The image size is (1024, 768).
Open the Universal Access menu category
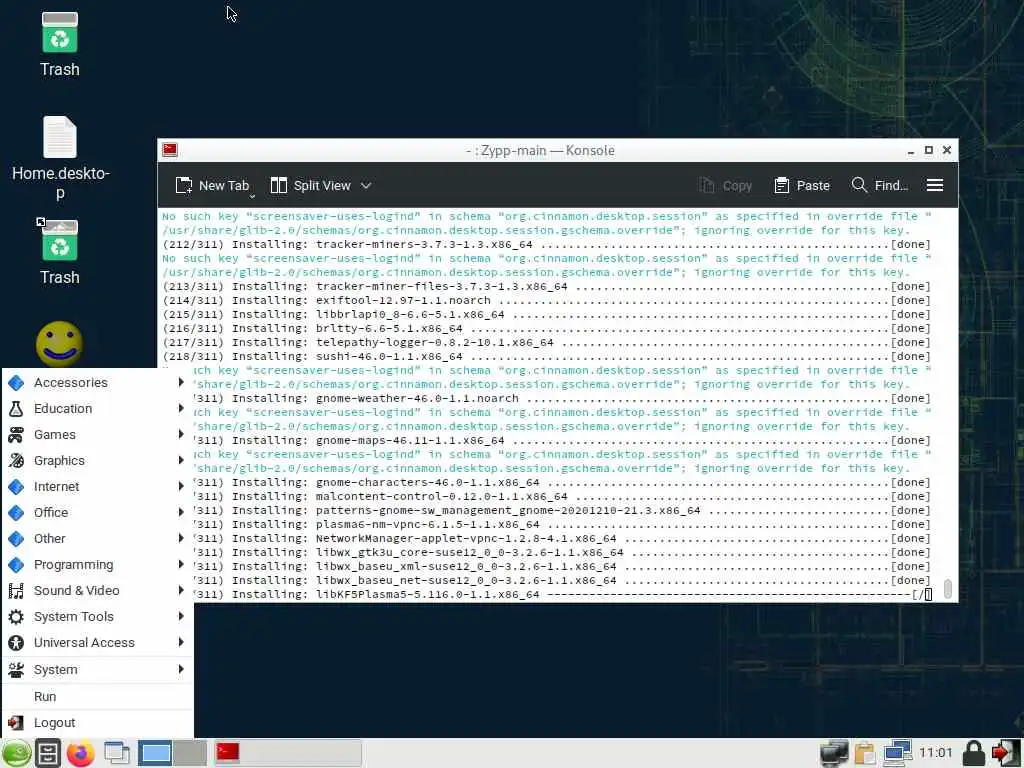97,643
